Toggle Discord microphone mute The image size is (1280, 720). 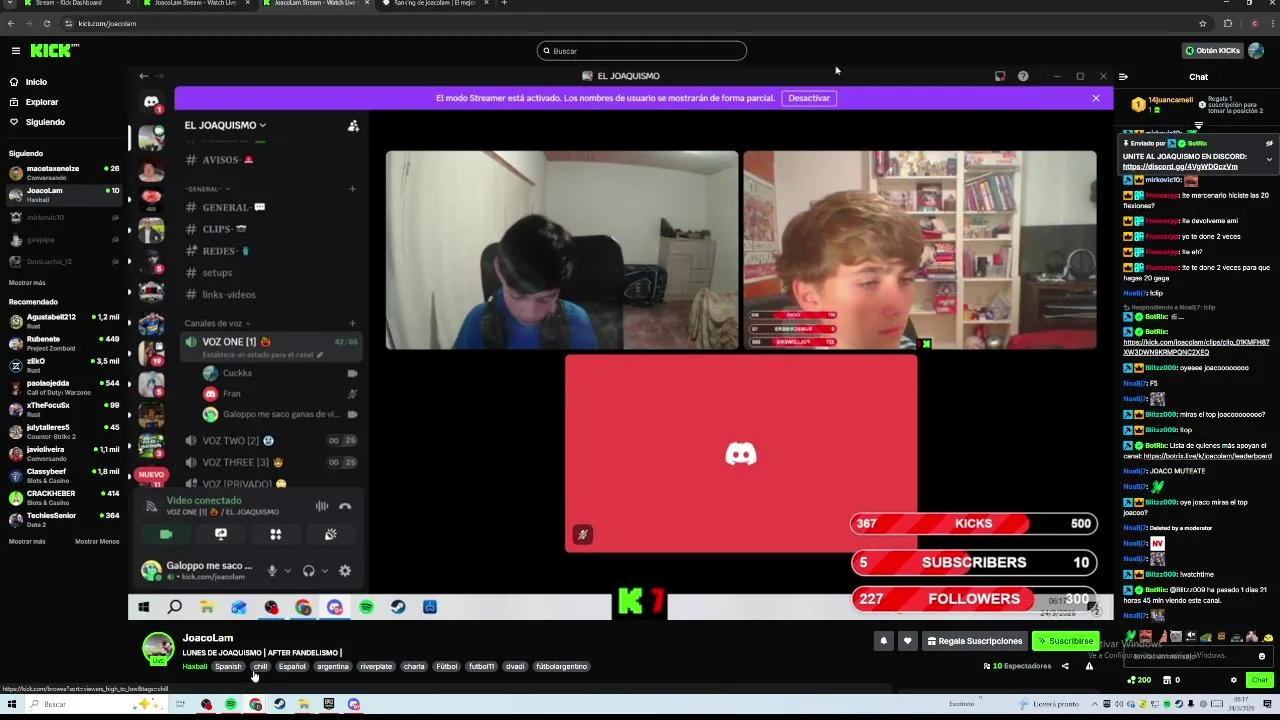(x=272, y=570)
